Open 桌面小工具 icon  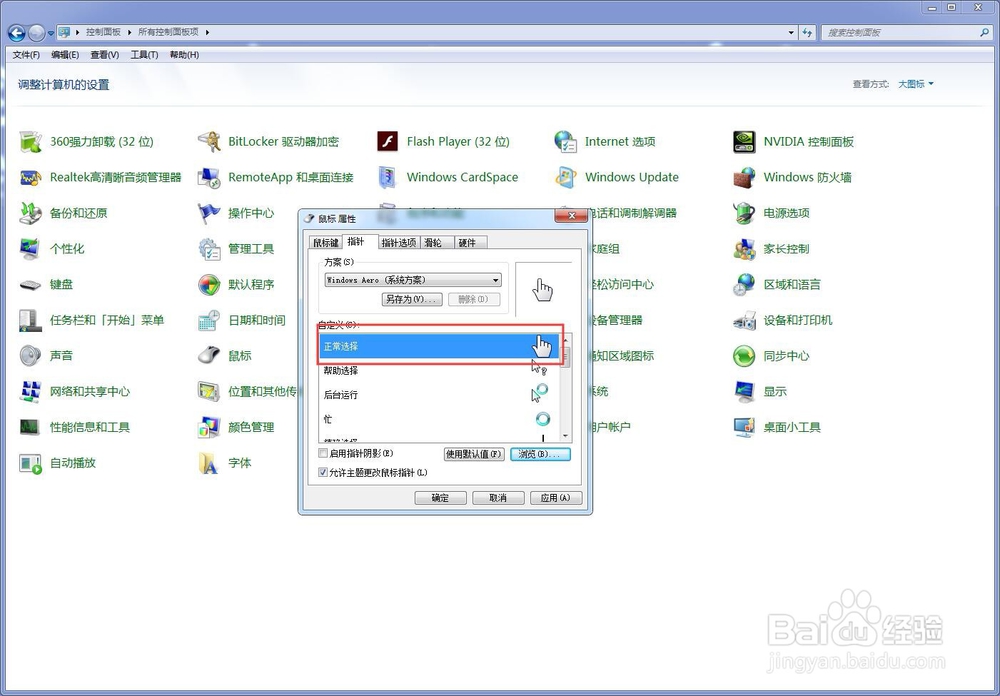point(744,427)
